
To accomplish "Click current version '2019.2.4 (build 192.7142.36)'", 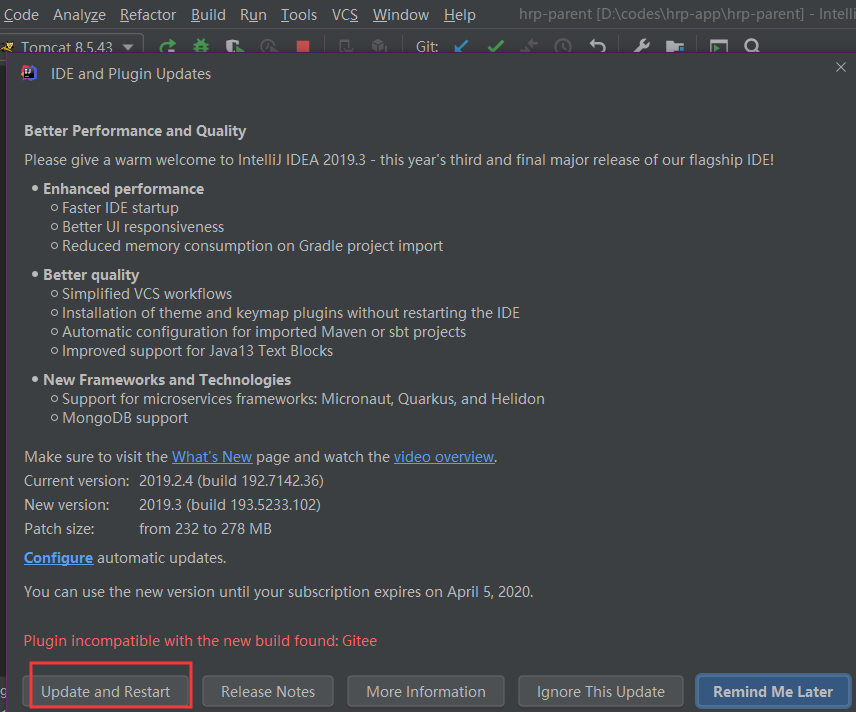I will (x=231, y=480).
